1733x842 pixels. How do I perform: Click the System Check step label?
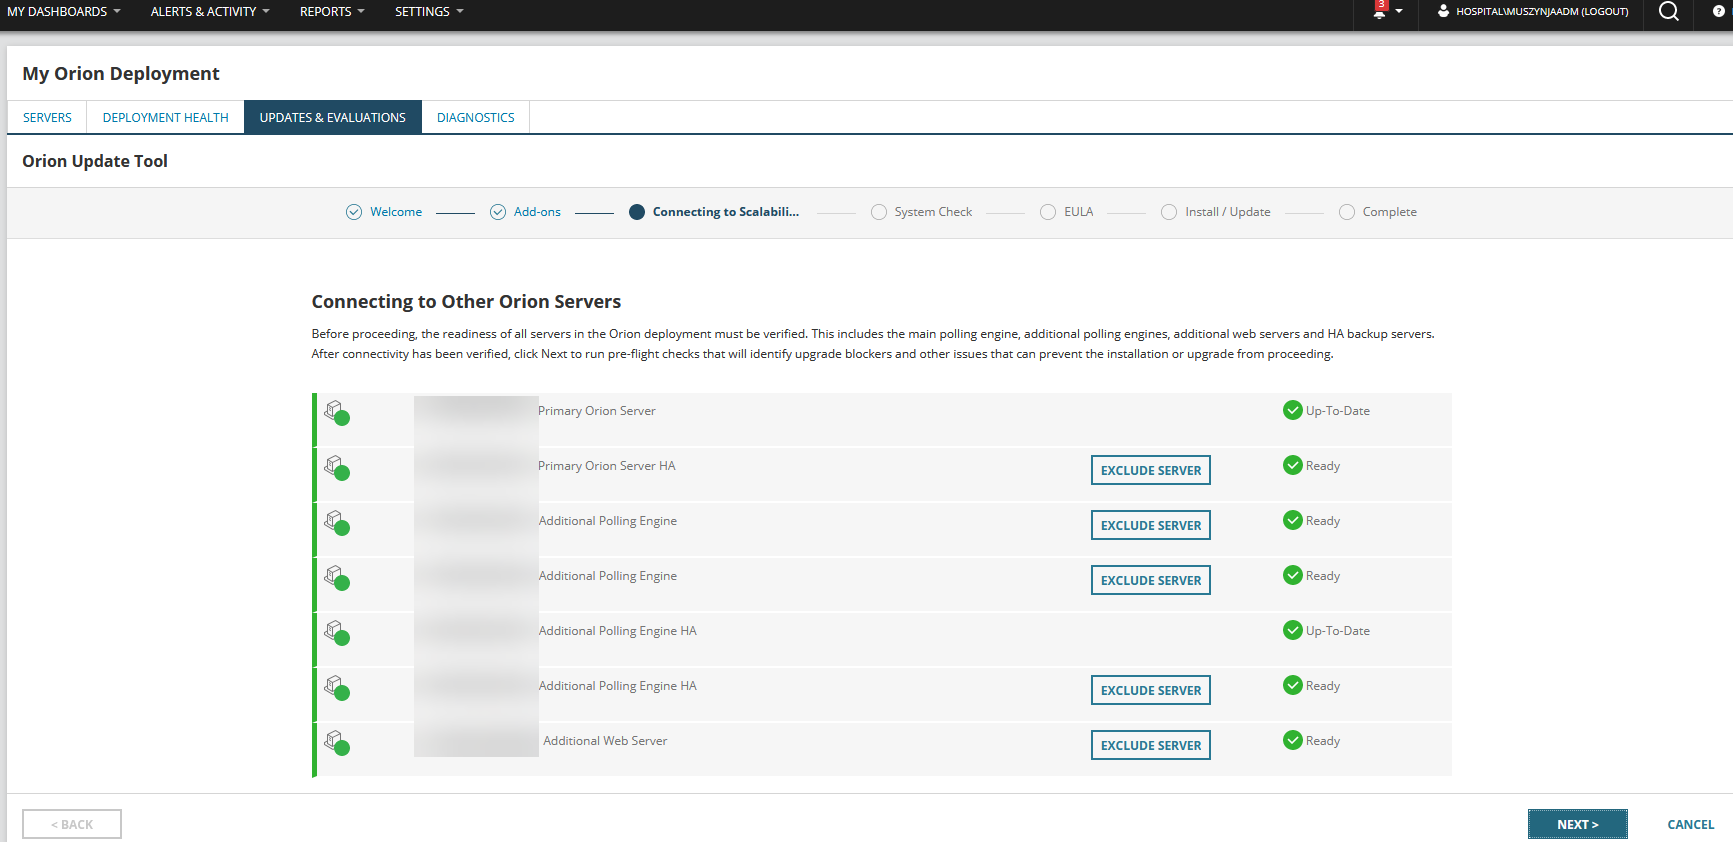tap(933, 212)
